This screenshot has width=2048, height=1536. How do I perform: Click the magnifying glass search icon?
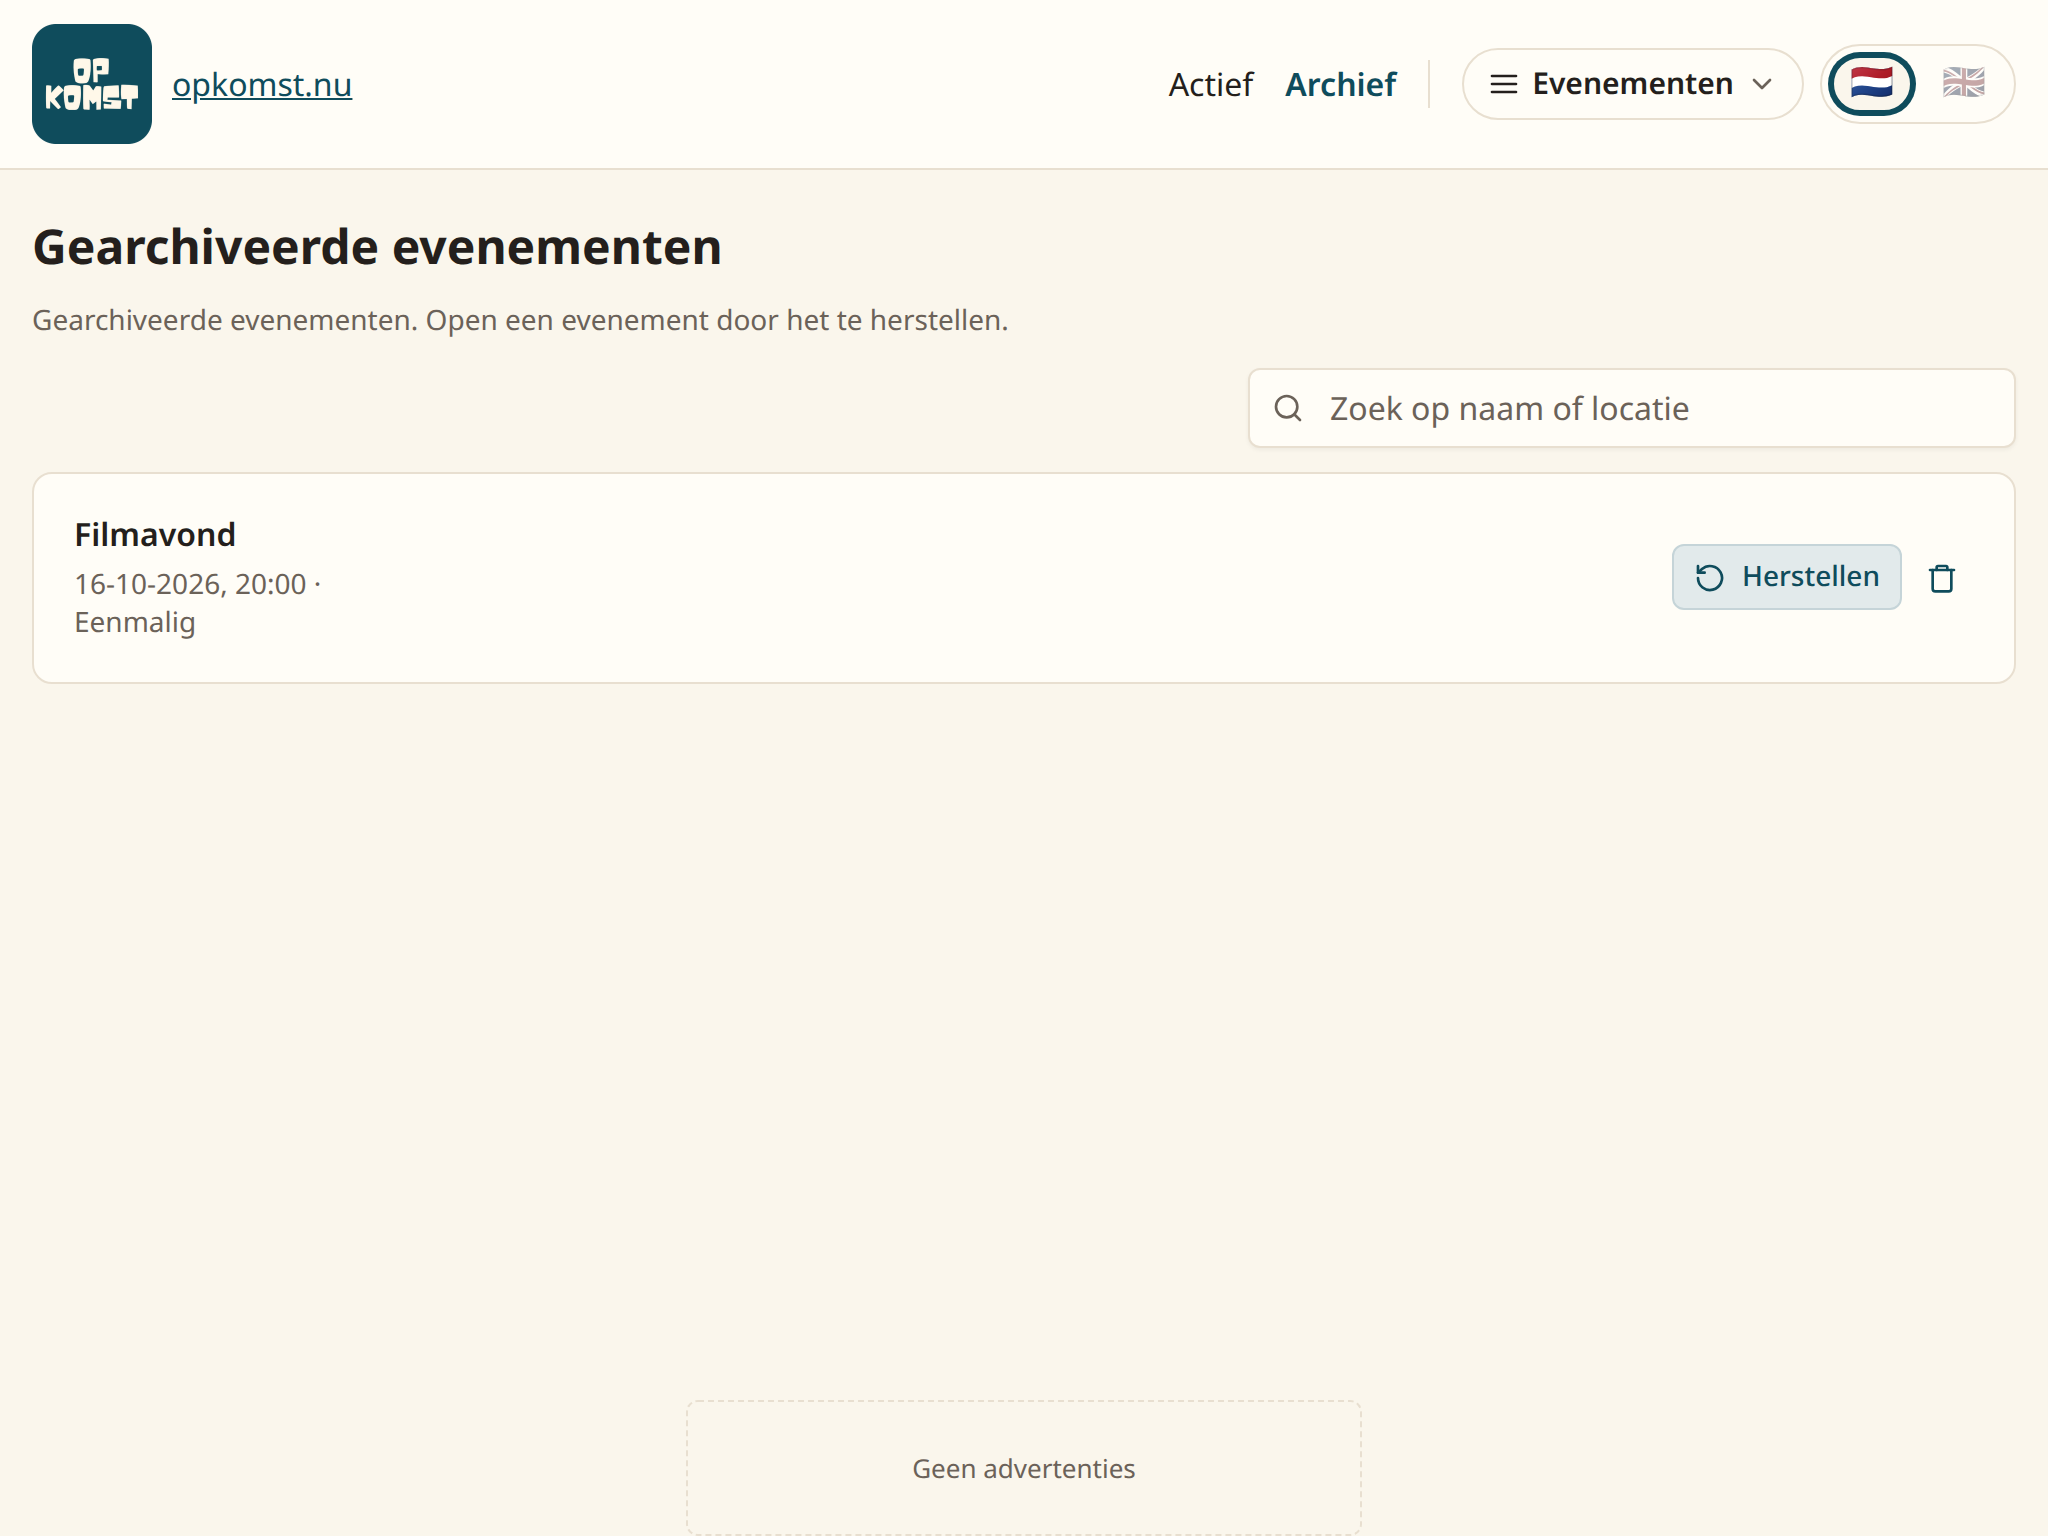(1288, 408)
